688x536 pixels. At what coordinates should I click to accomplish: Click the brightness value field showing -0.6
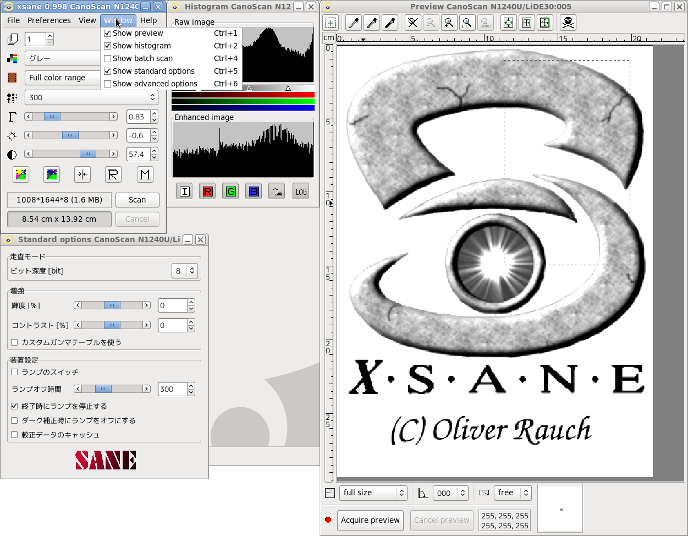click(x=138, y=135)
